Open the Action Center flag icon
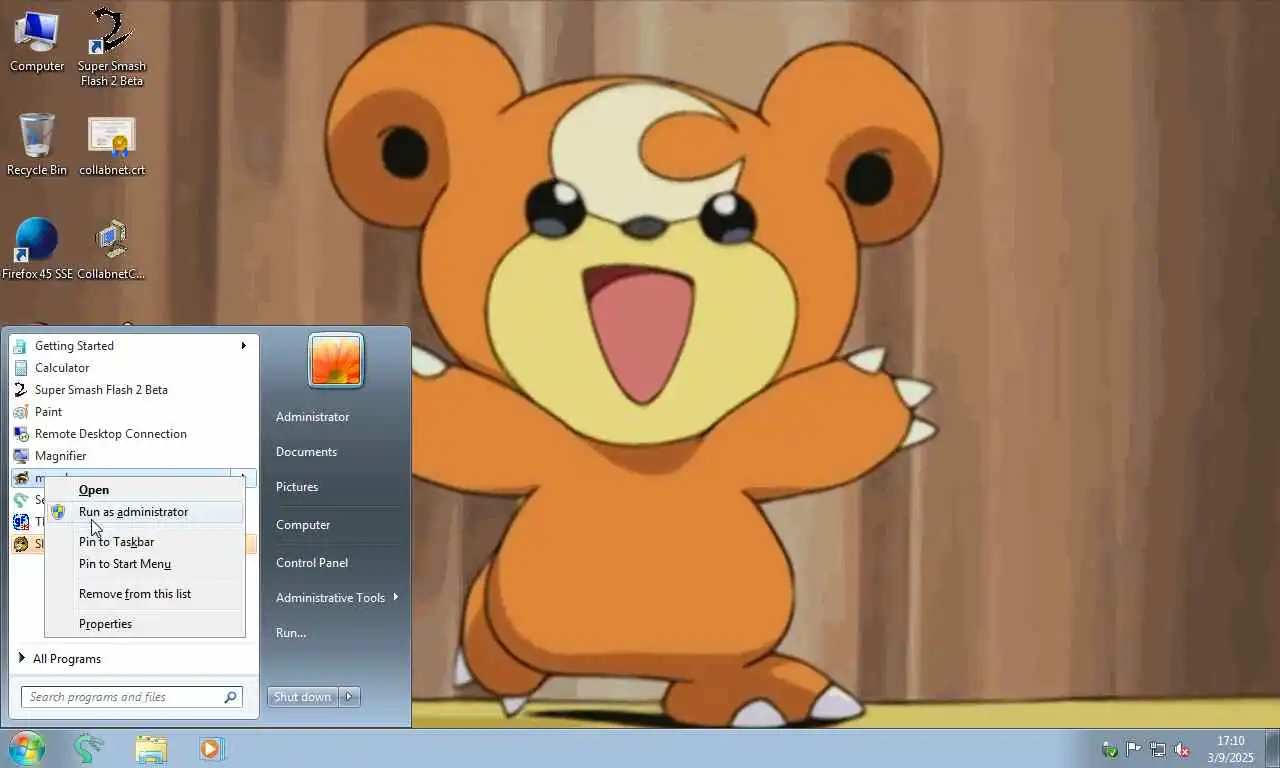This screenshot has height=768, width=1280. pos(1133,749)
